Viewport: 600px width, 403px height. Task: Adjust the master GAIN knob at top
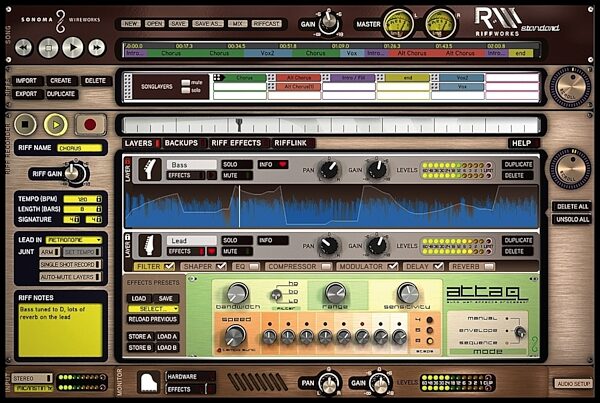point(328,23)
